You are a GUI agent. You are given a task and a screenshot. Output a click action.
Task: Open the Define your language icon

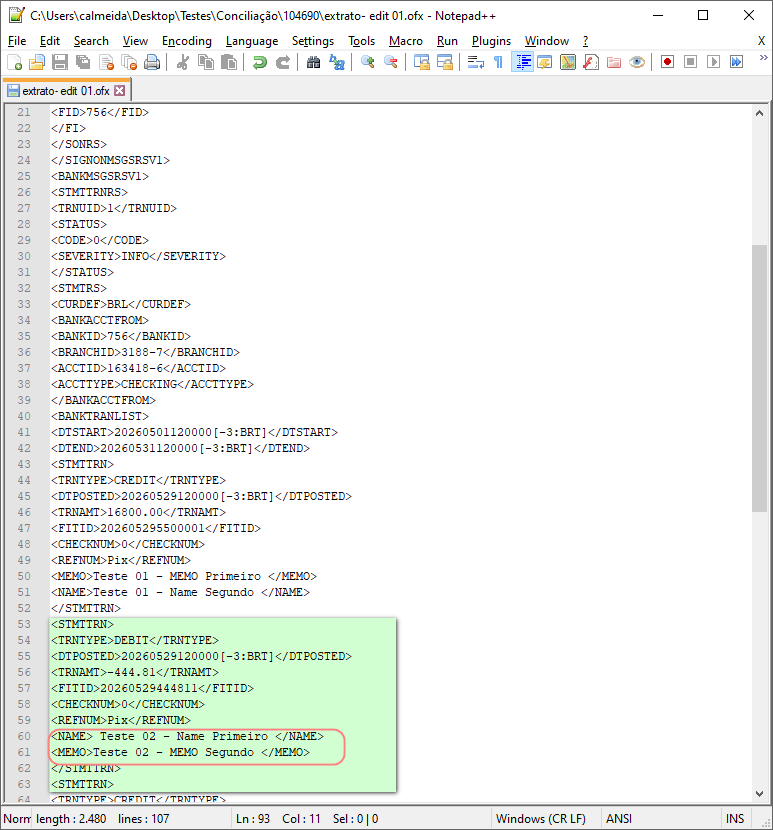(544, 62)
